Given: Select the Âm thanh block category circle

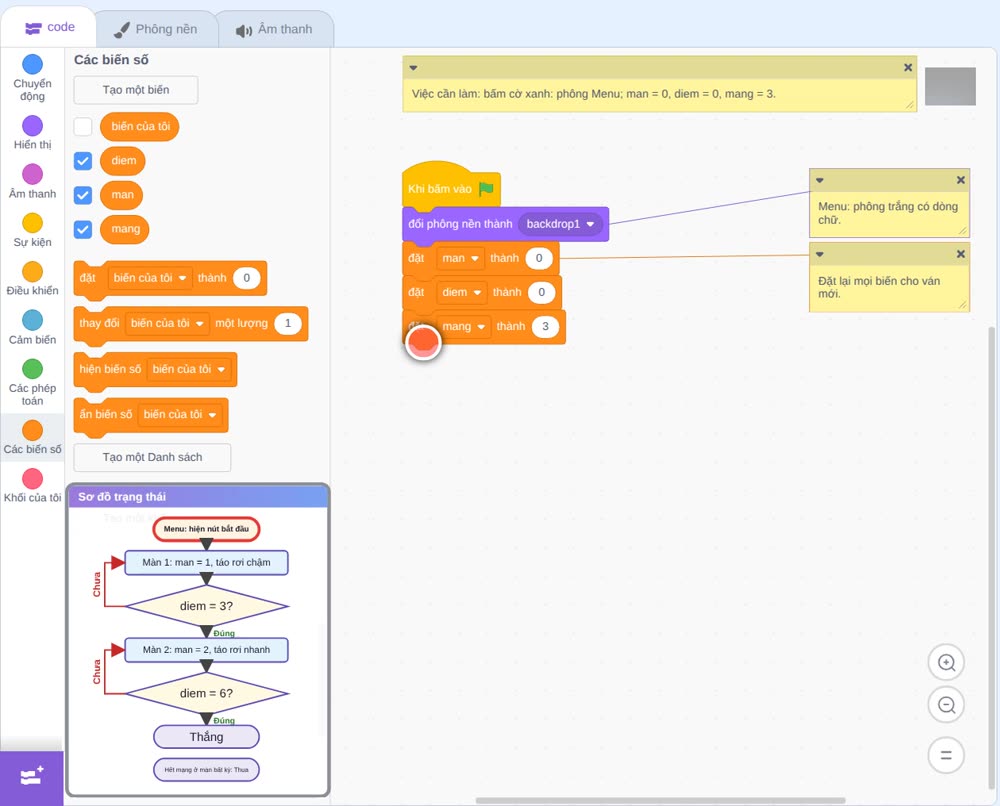Looking at the screenshot, I should [x=33, y=174].
